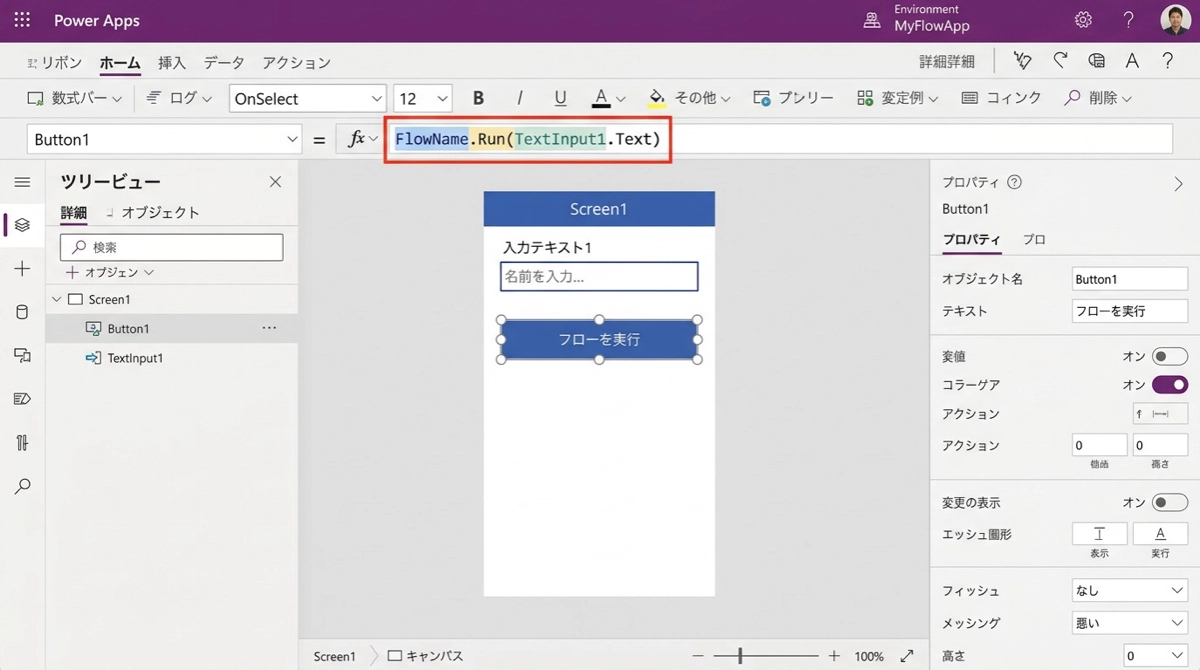Collapse the Screen1 tree node
This screenshot has height=670, width=1200.
56,299
